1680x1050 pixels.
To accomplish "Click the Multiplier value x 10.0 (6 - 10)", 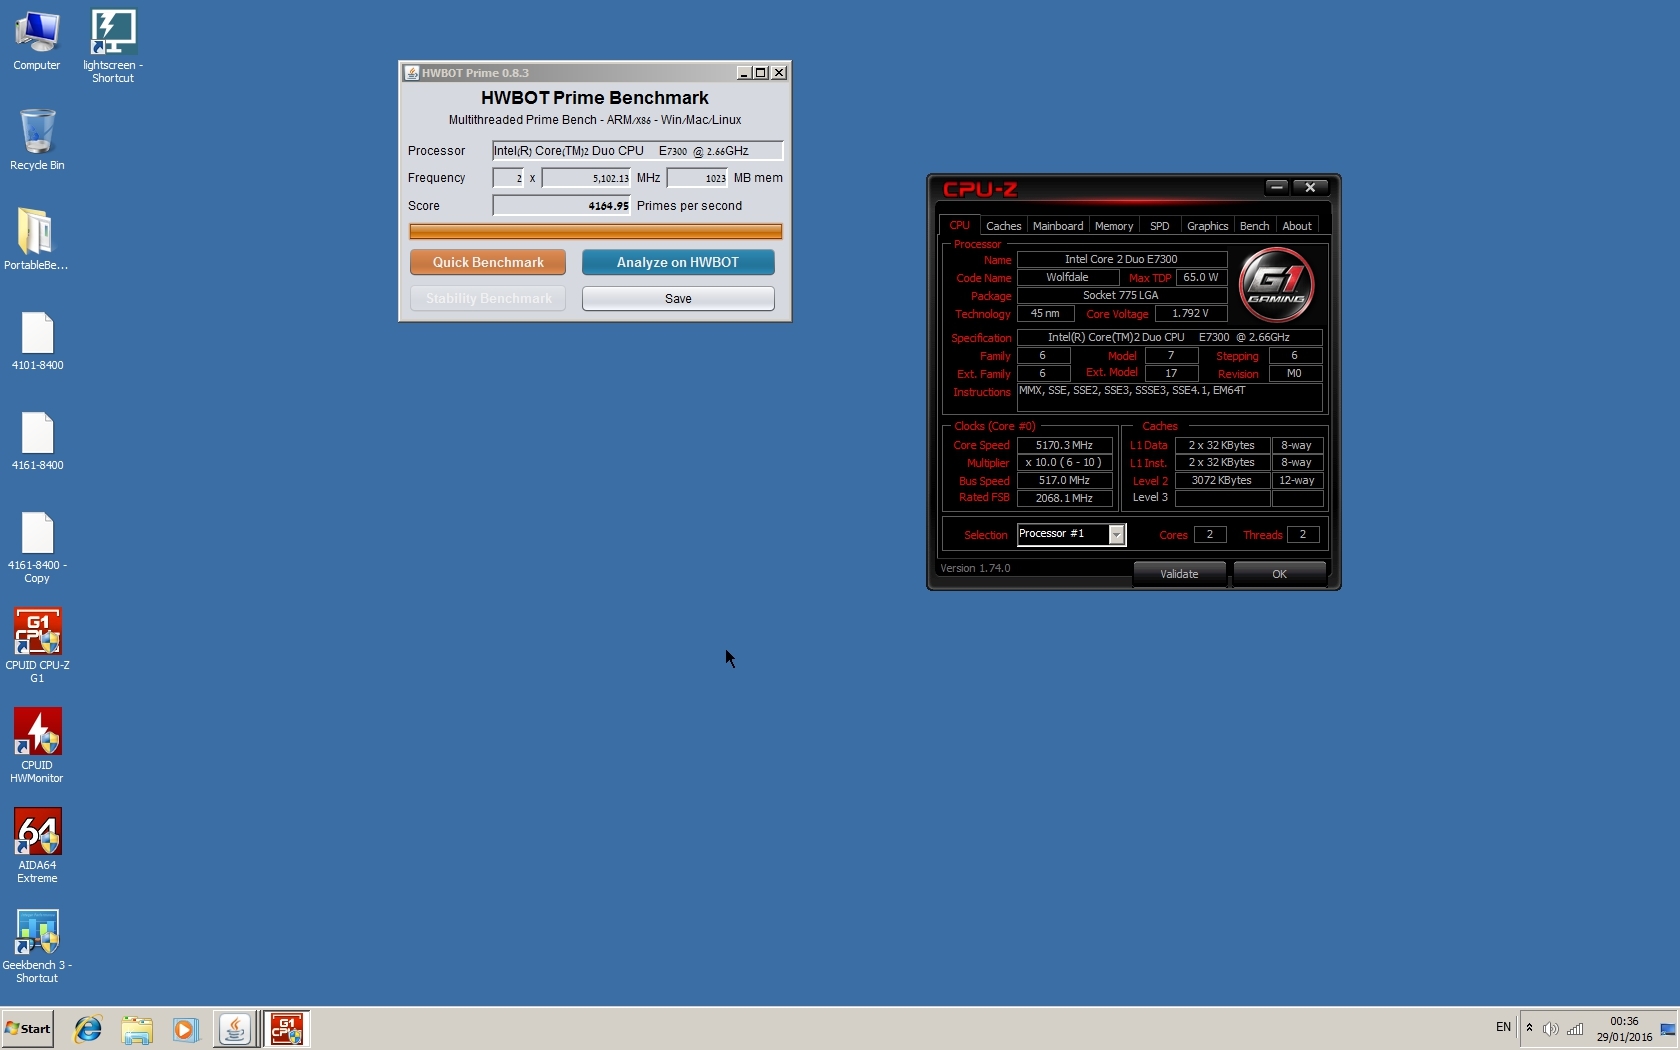I will pyautogui.click(x=1065, y=463).
